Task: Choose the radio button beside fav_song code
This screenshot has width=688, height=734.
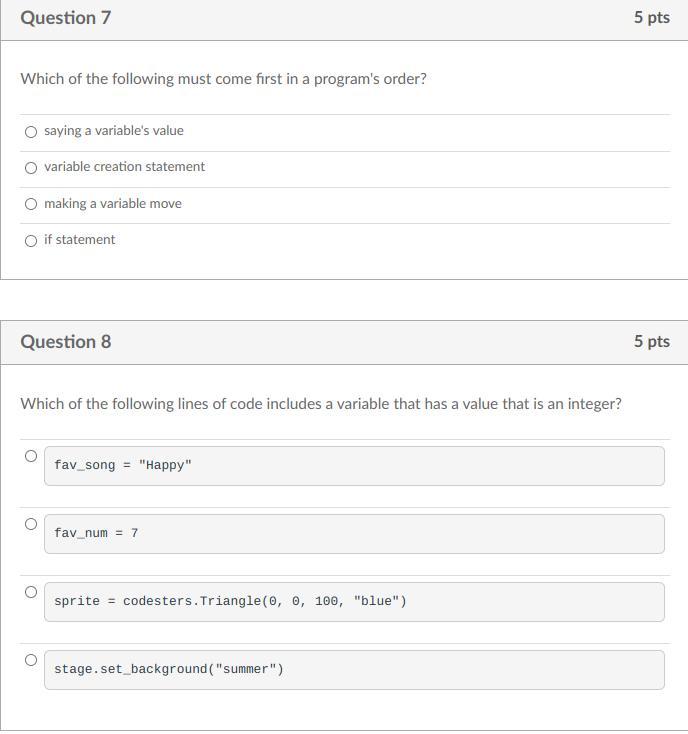Action: click(31, 456)
